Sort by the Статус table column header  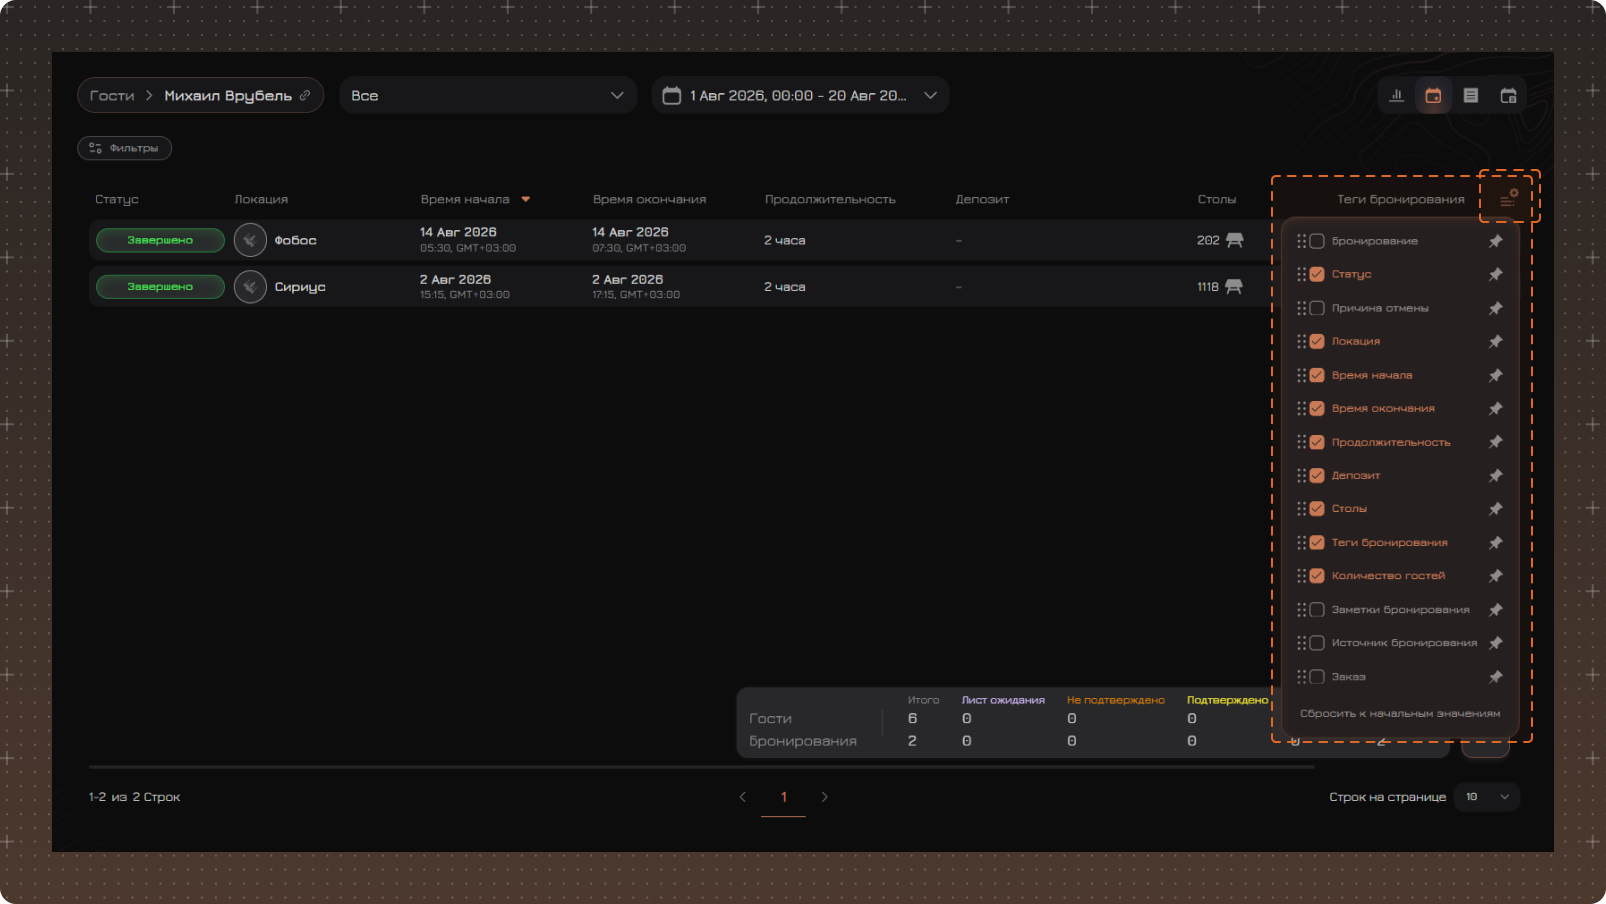(117, 200)
